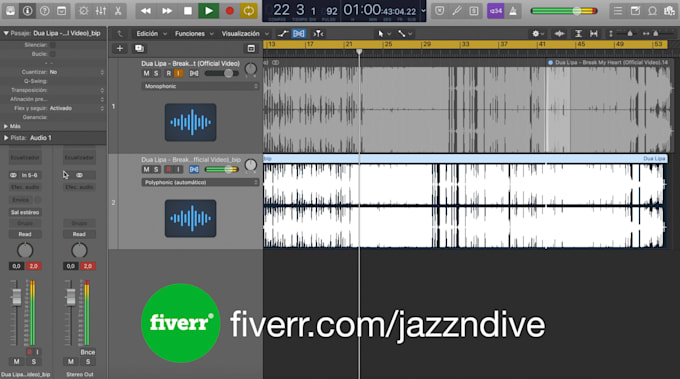Adjust the horizontal zoom slider
680x379 pixels.
pyautogui.click(x=657, y=33)
